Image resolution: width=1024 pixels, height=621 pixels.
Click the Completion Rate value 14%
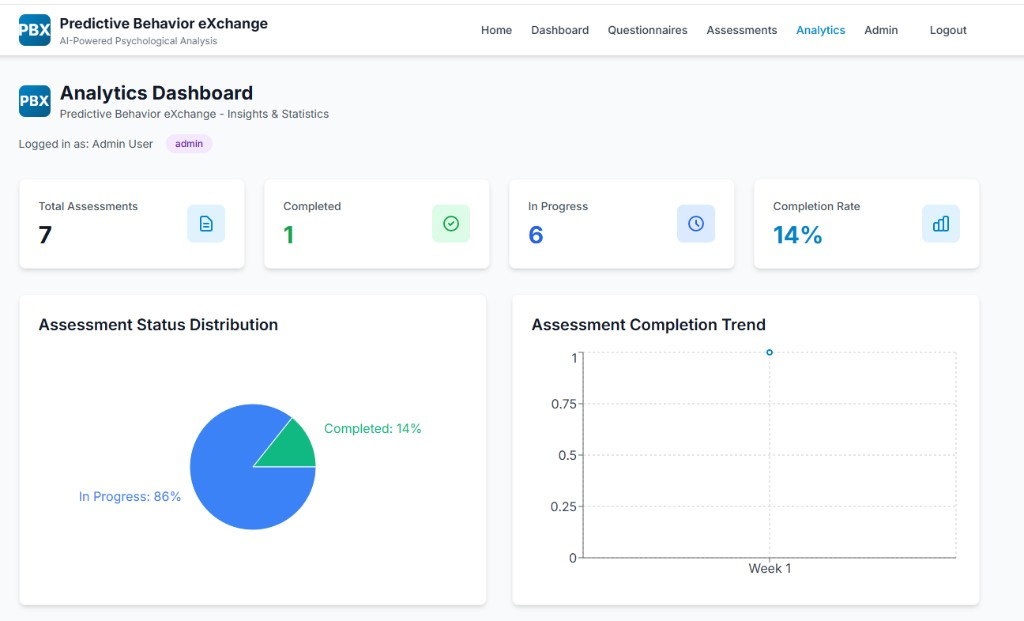(x=797, y=234)
